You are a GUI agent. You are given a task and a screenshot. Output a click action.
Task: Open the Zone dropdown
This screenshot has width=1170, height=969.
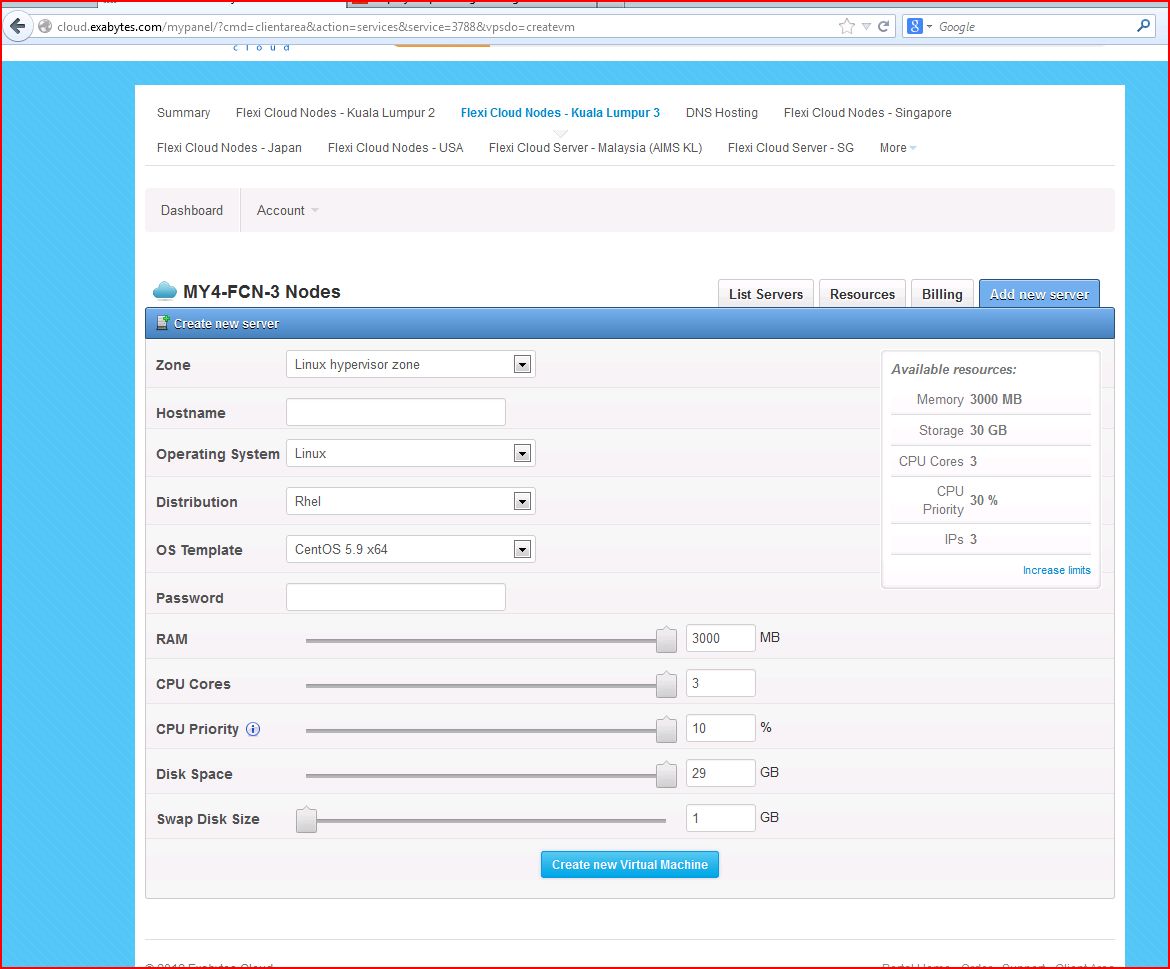[410, 364]
